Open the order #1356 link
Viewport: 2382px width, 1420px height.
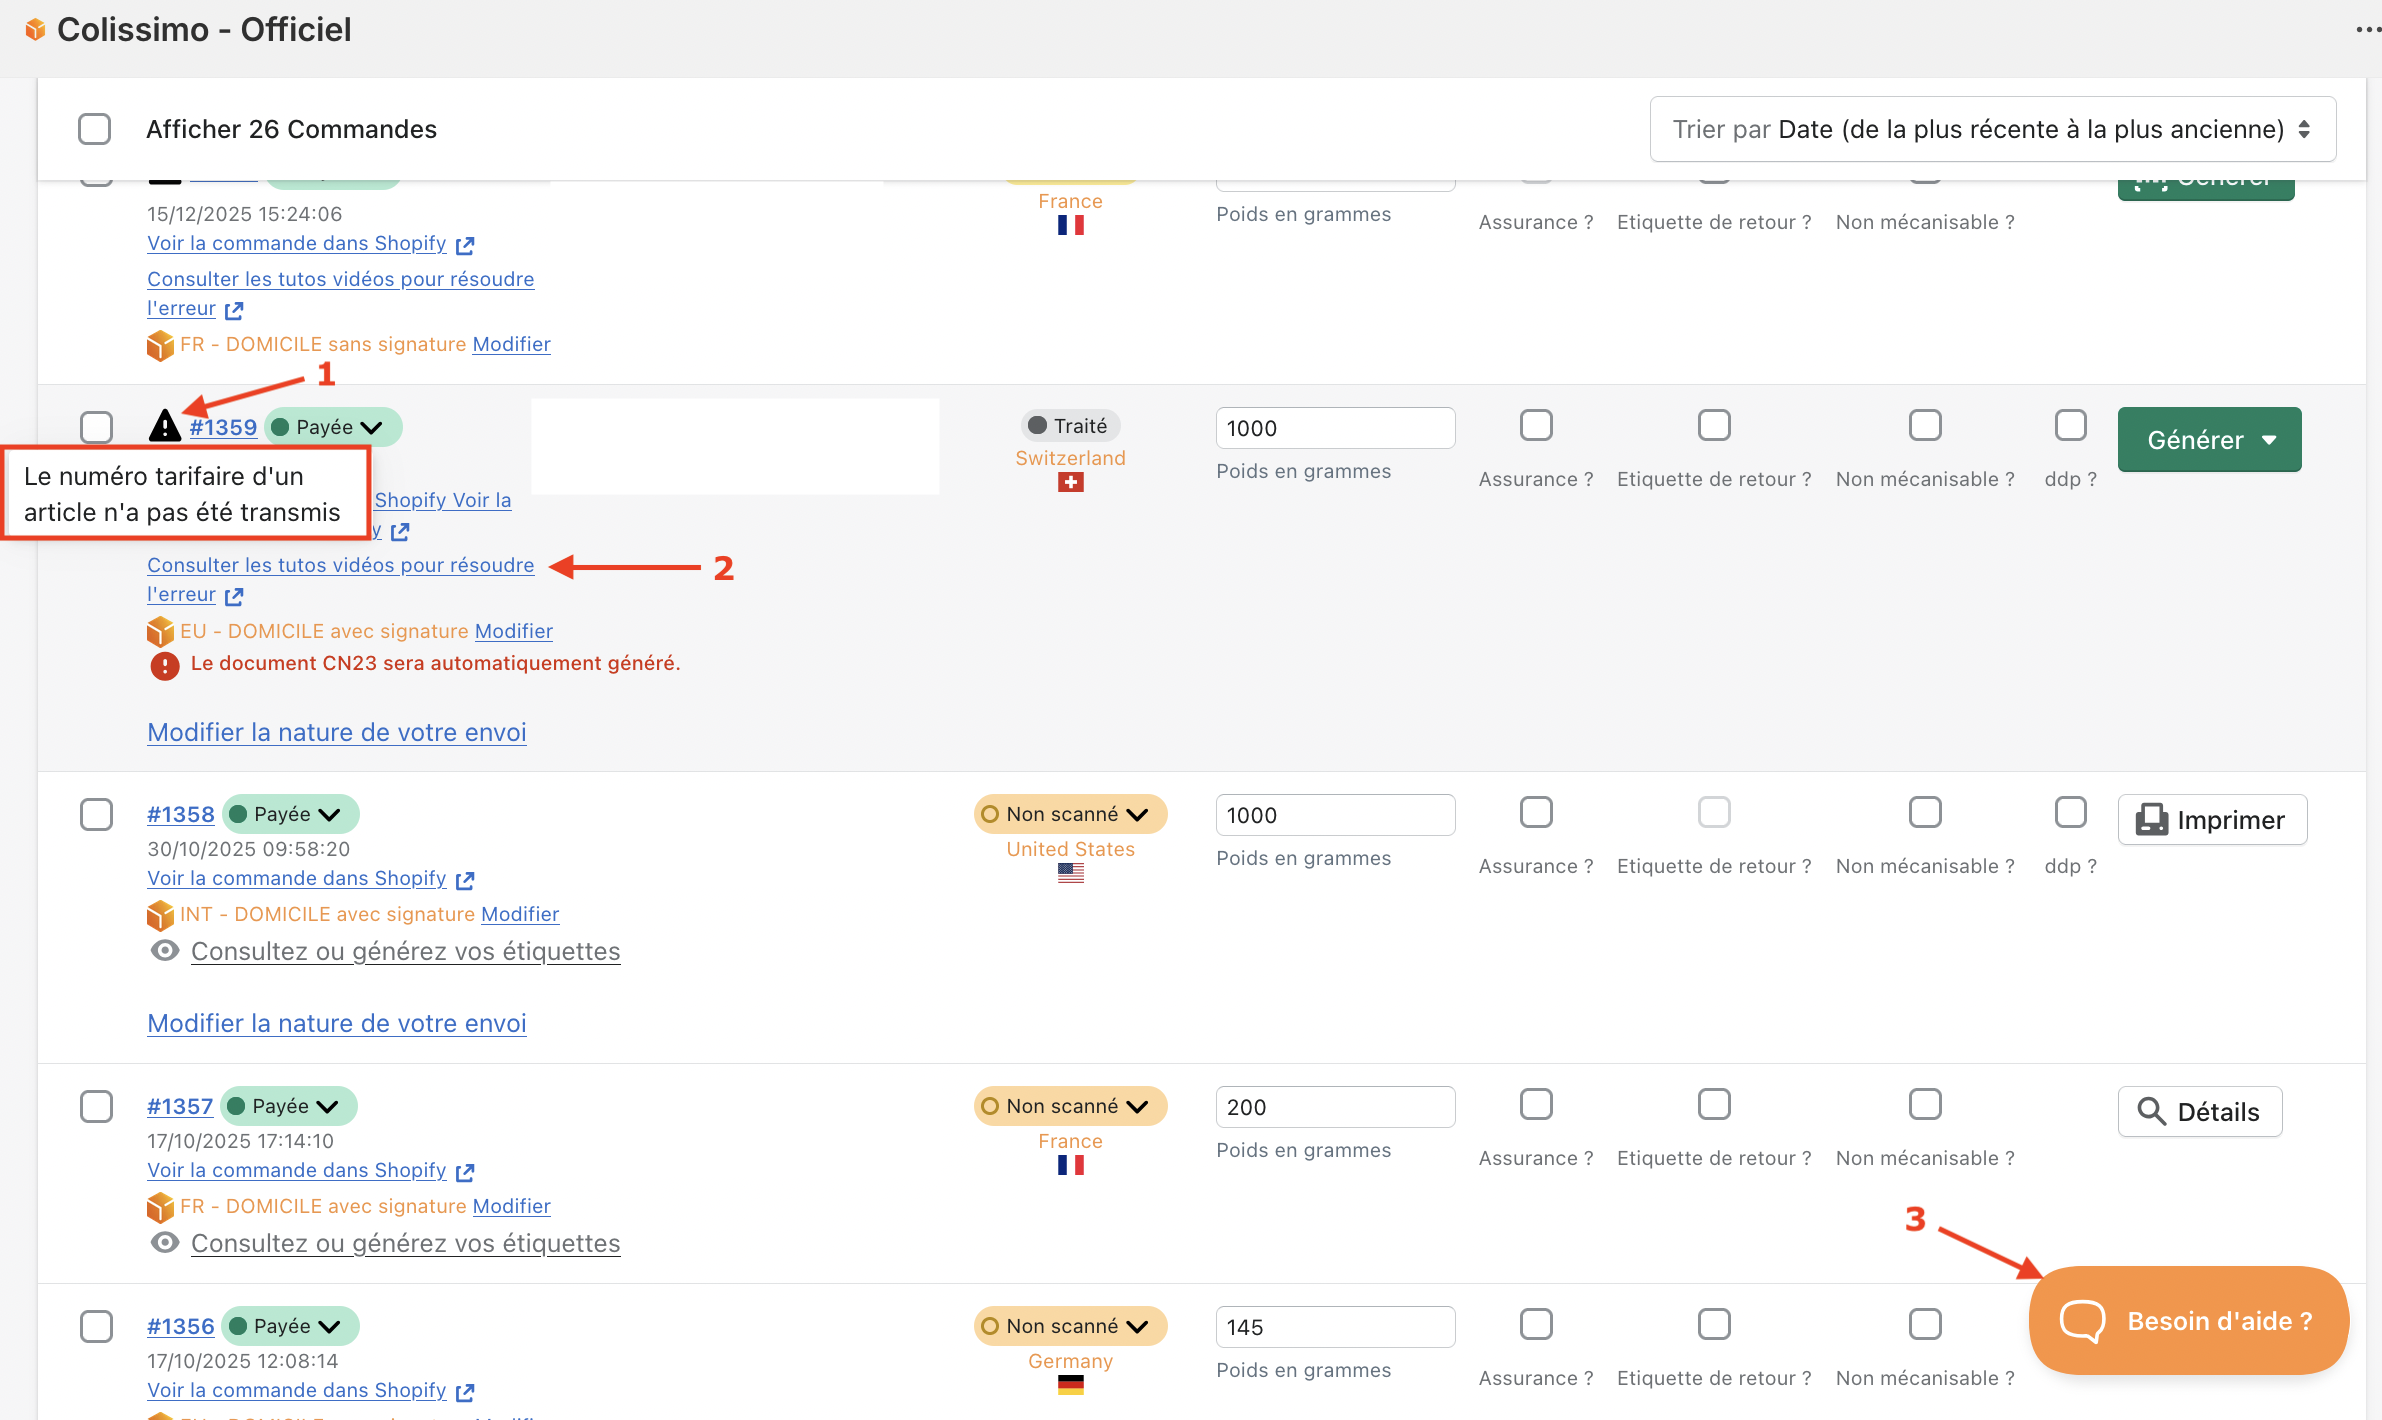tap(181, 1326)
